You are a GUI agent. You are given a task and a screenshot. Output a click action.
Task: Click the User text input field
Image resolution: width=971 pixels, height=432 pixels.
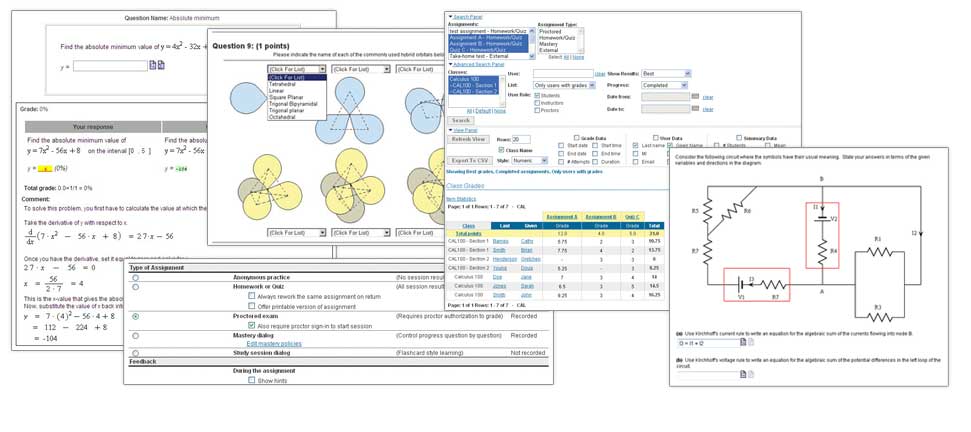coord(563,74)
